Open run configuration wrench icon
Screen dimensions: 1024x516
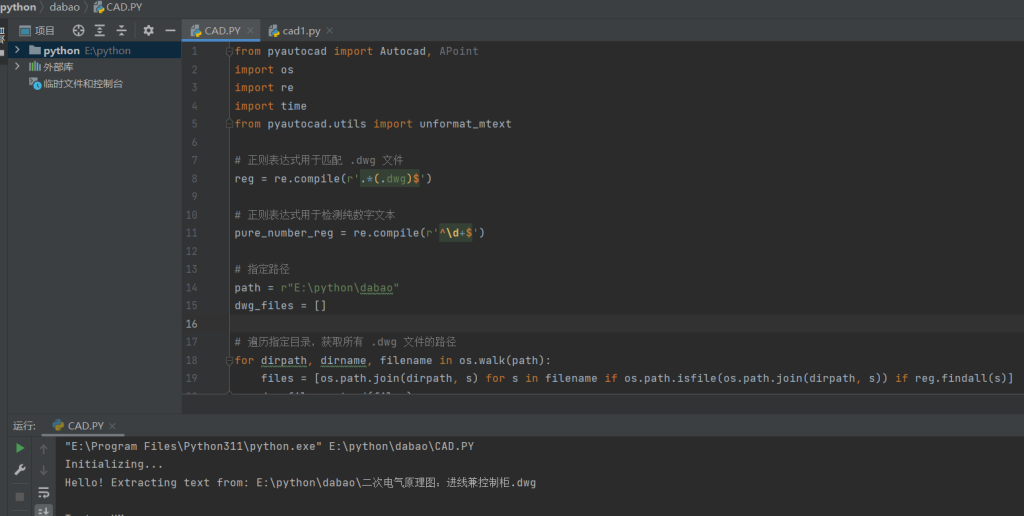point(20,470)
